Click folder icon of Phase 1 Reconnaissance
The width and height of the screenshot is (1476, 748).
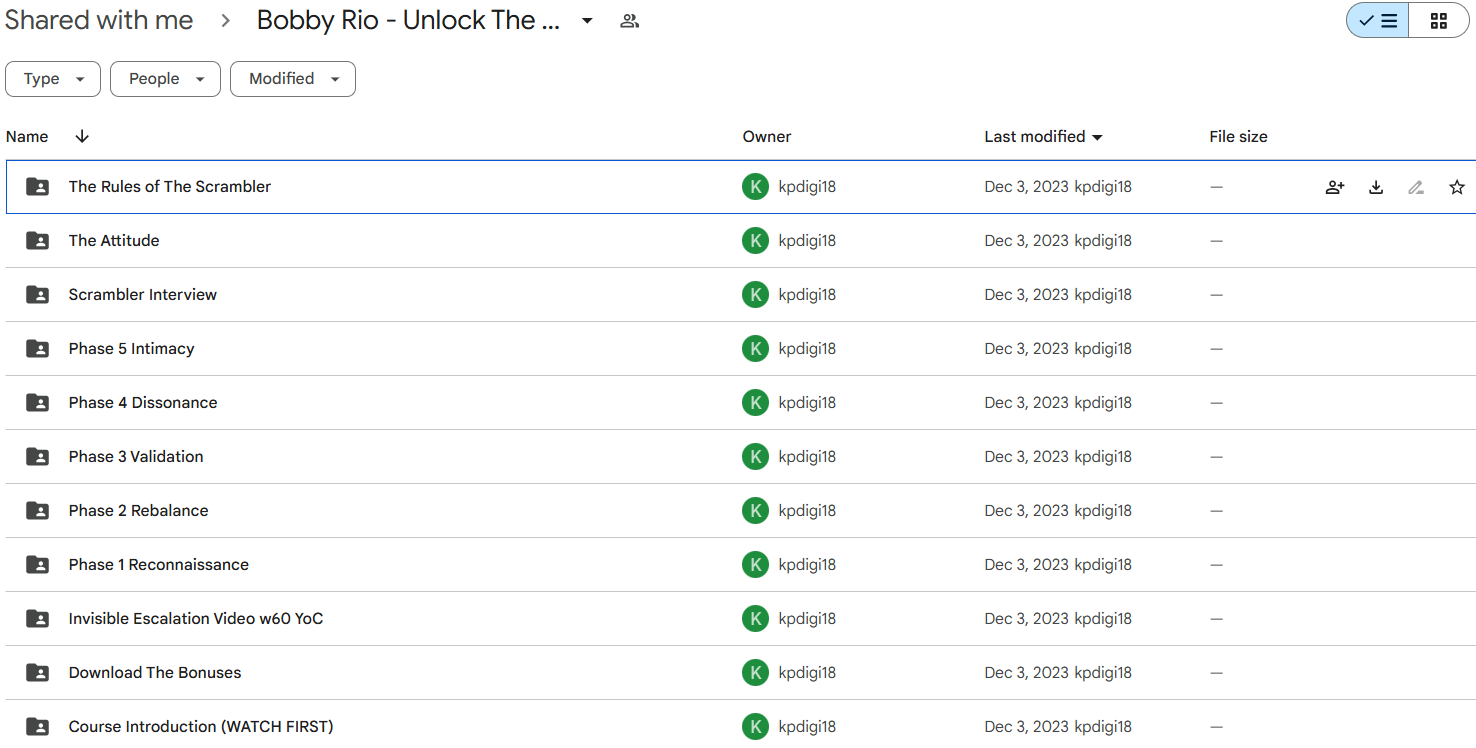[37, 565]
